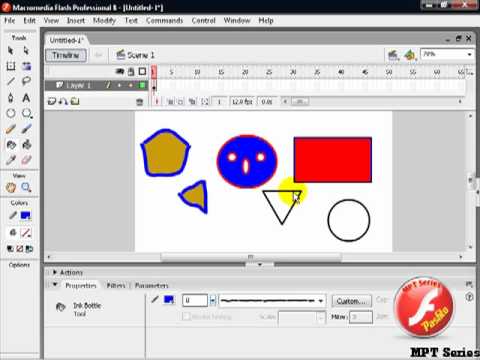Screen dimensions: 480x360
Task: Click the Center Frame timeline button
Action: click(x=156, y=102)
